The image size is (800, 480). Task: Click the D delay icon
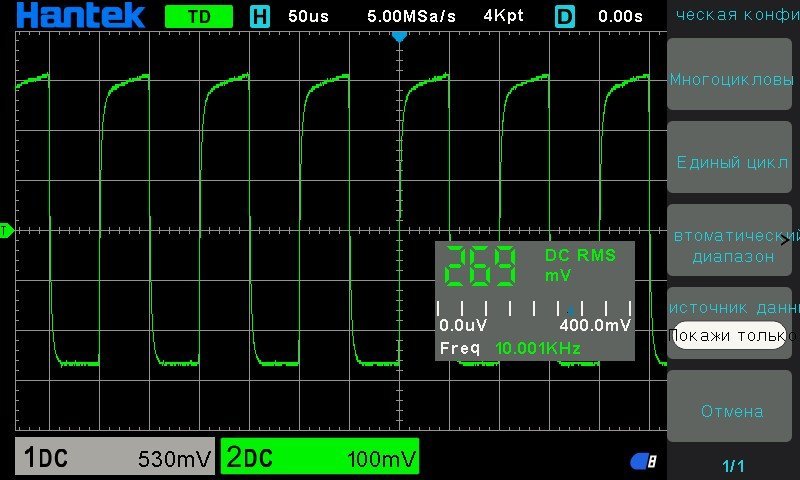565,16
